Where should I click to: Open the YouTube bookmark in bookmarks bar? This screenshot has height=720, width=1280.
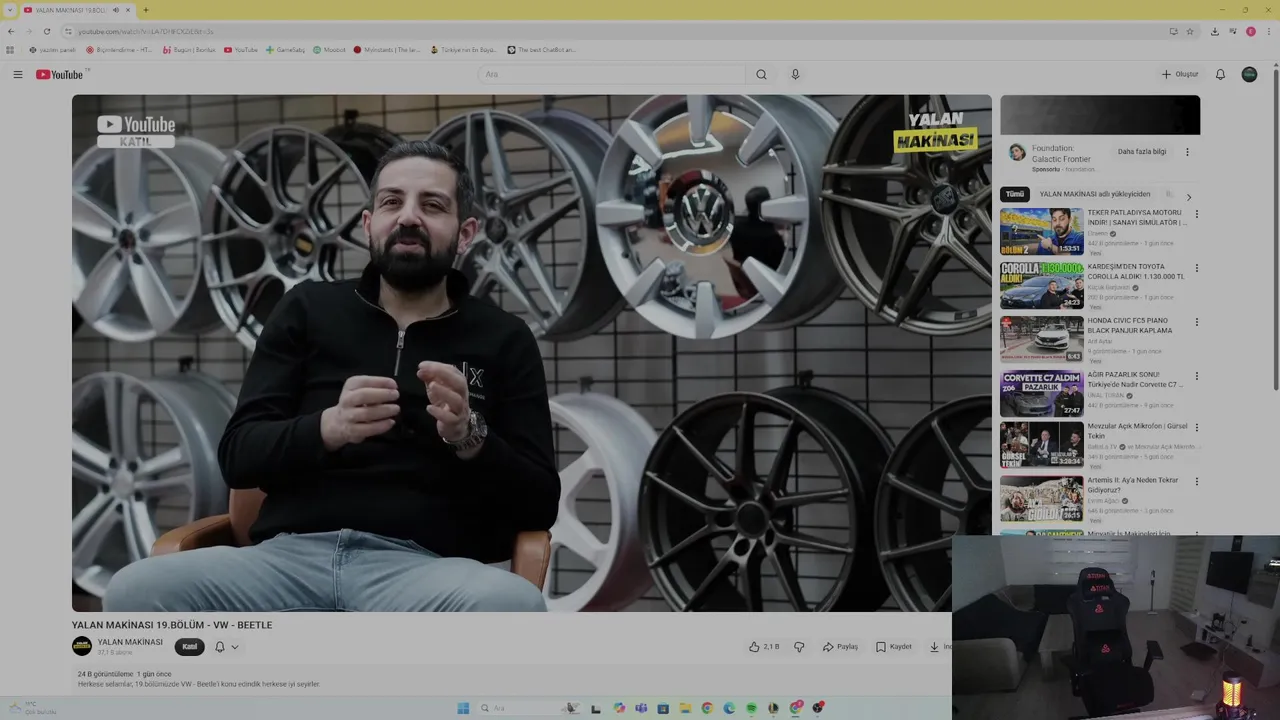(241, 49)
